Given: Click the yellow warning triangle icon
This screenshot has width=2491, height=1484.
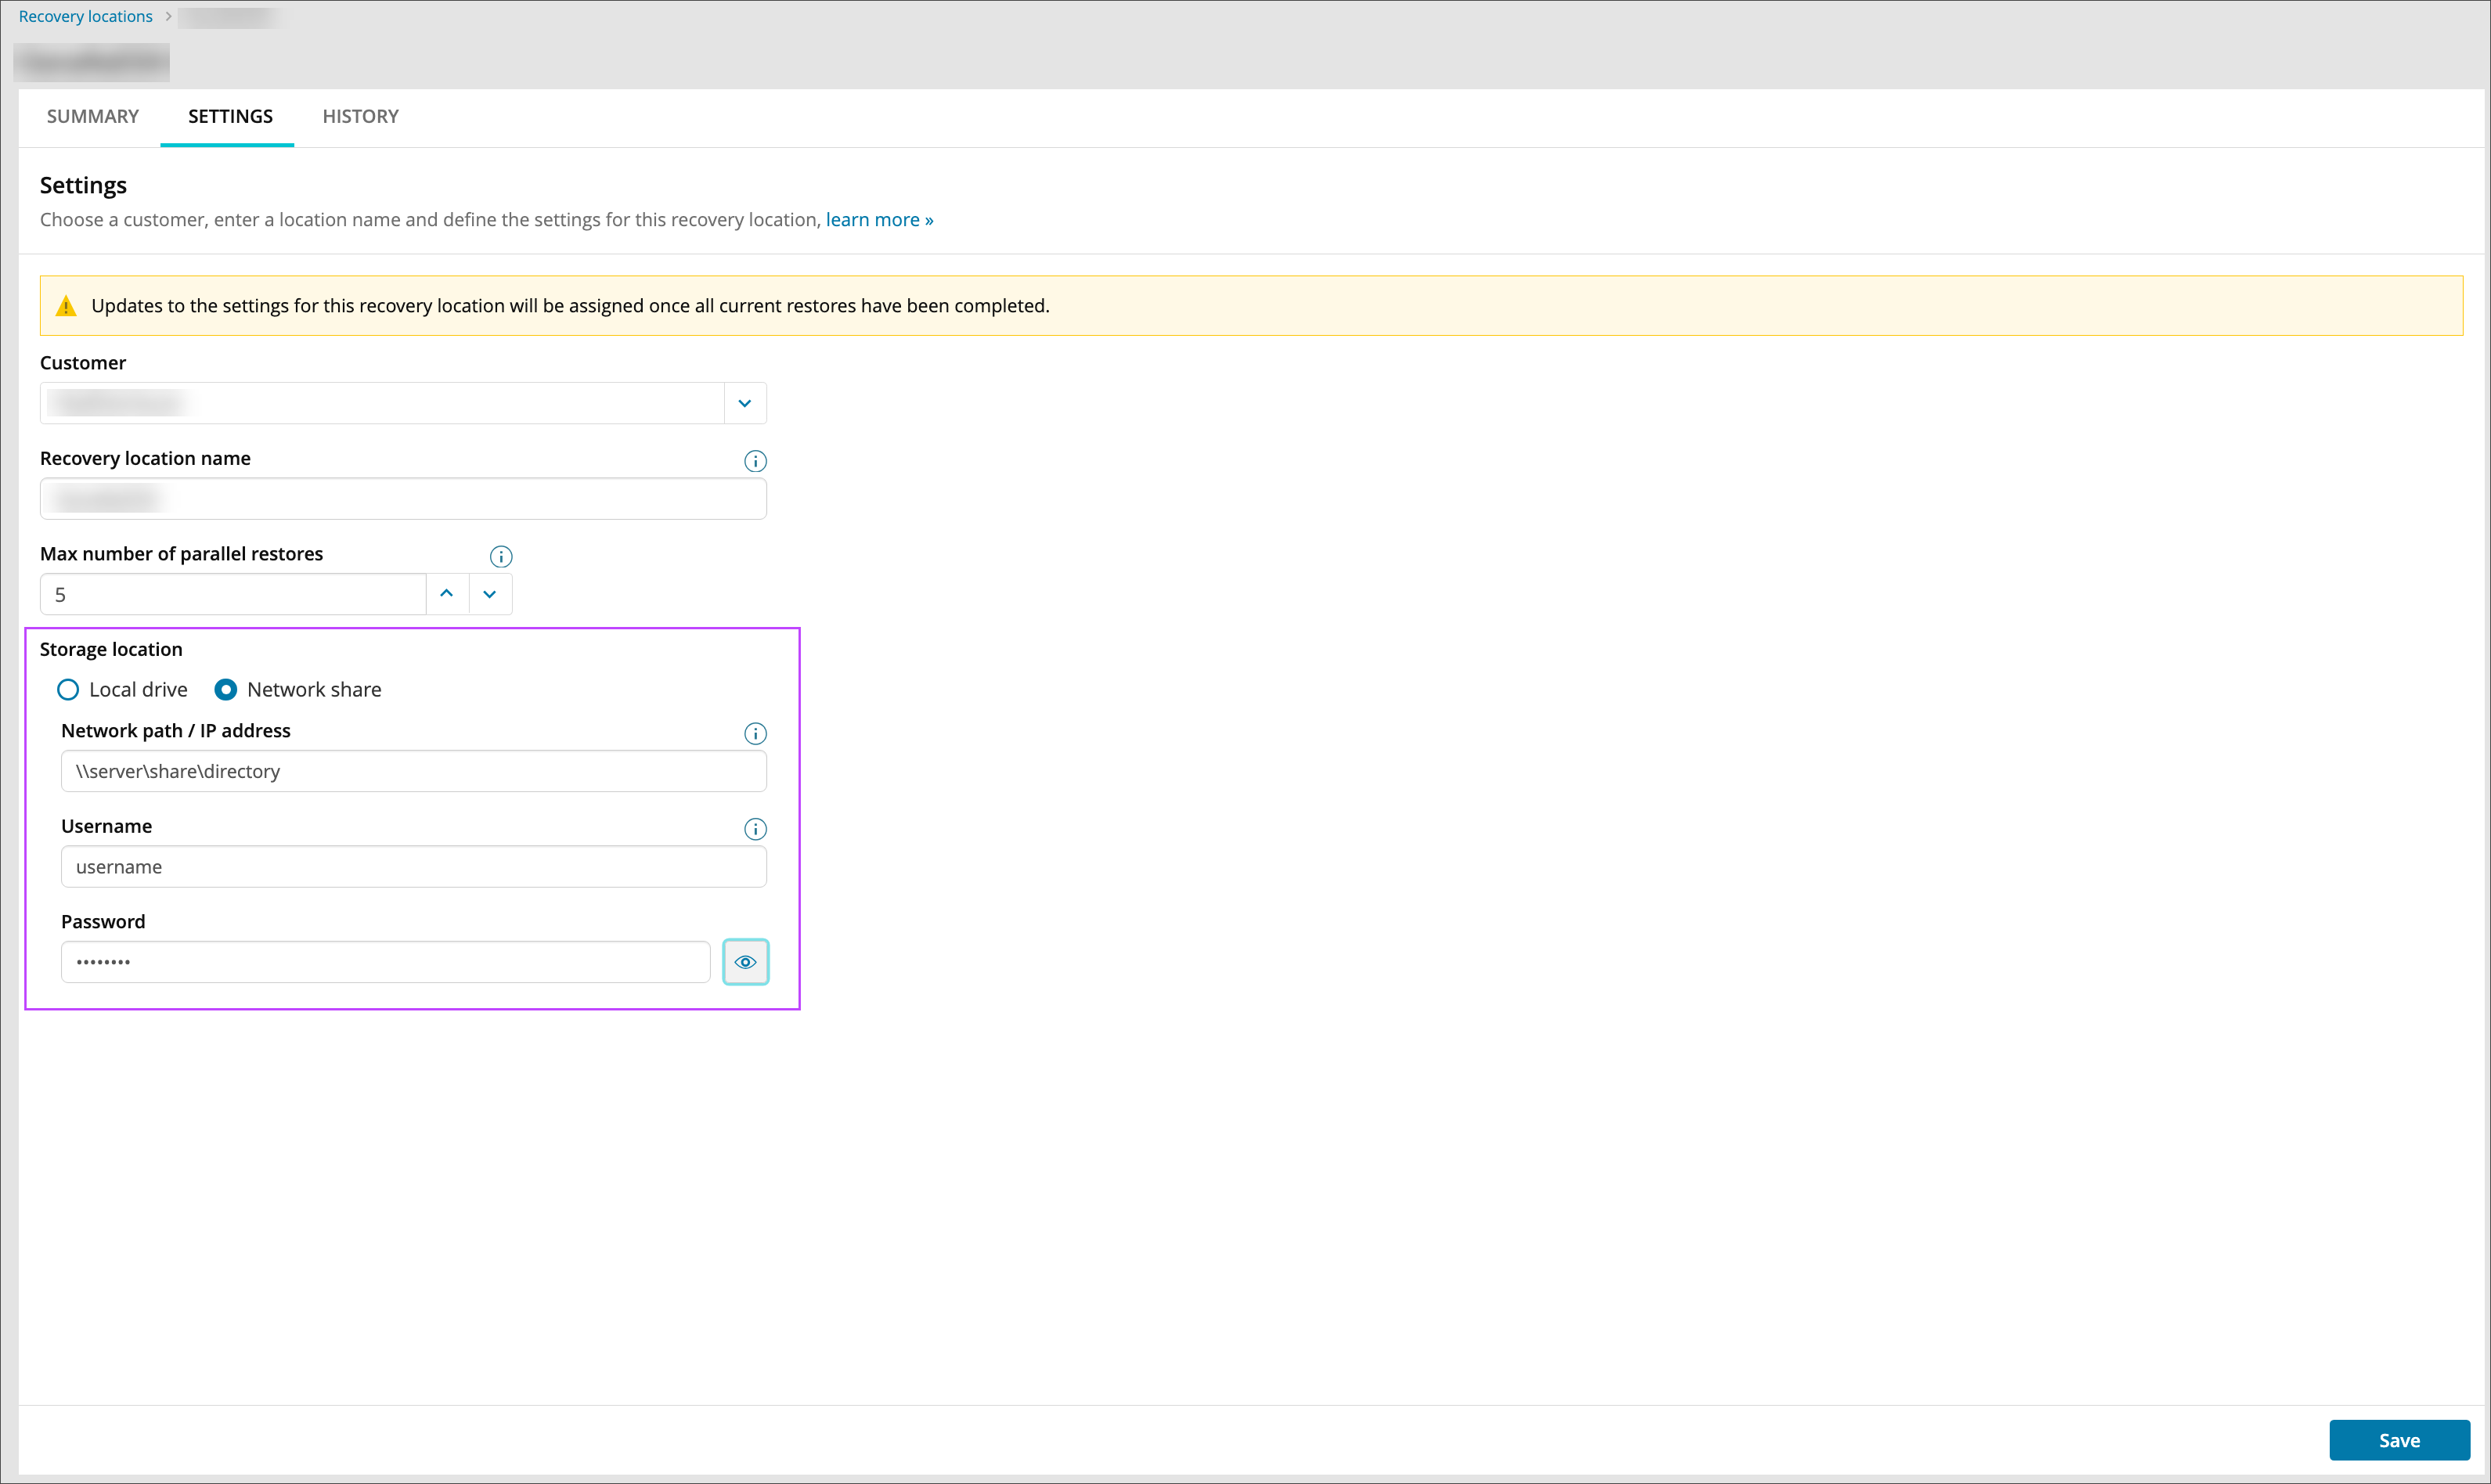Looking at the screenshot, I should pos(66,306).
